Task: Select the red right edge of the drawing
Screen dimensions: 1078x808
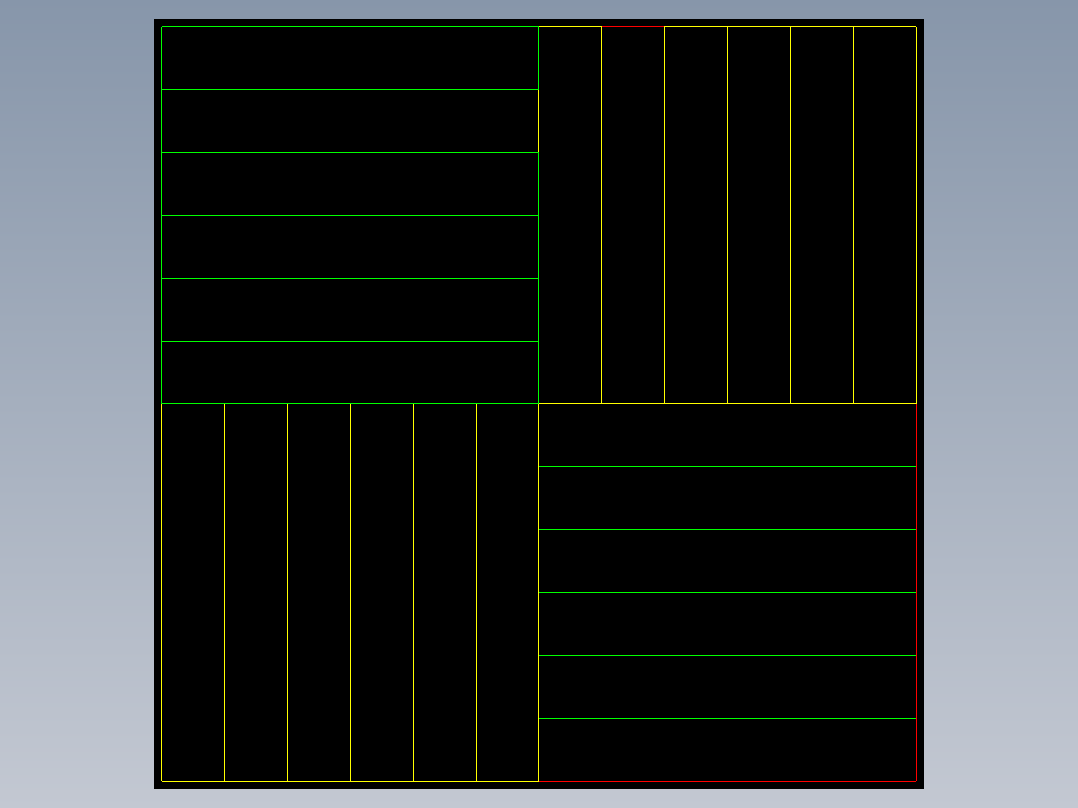Action: point(916,593)
